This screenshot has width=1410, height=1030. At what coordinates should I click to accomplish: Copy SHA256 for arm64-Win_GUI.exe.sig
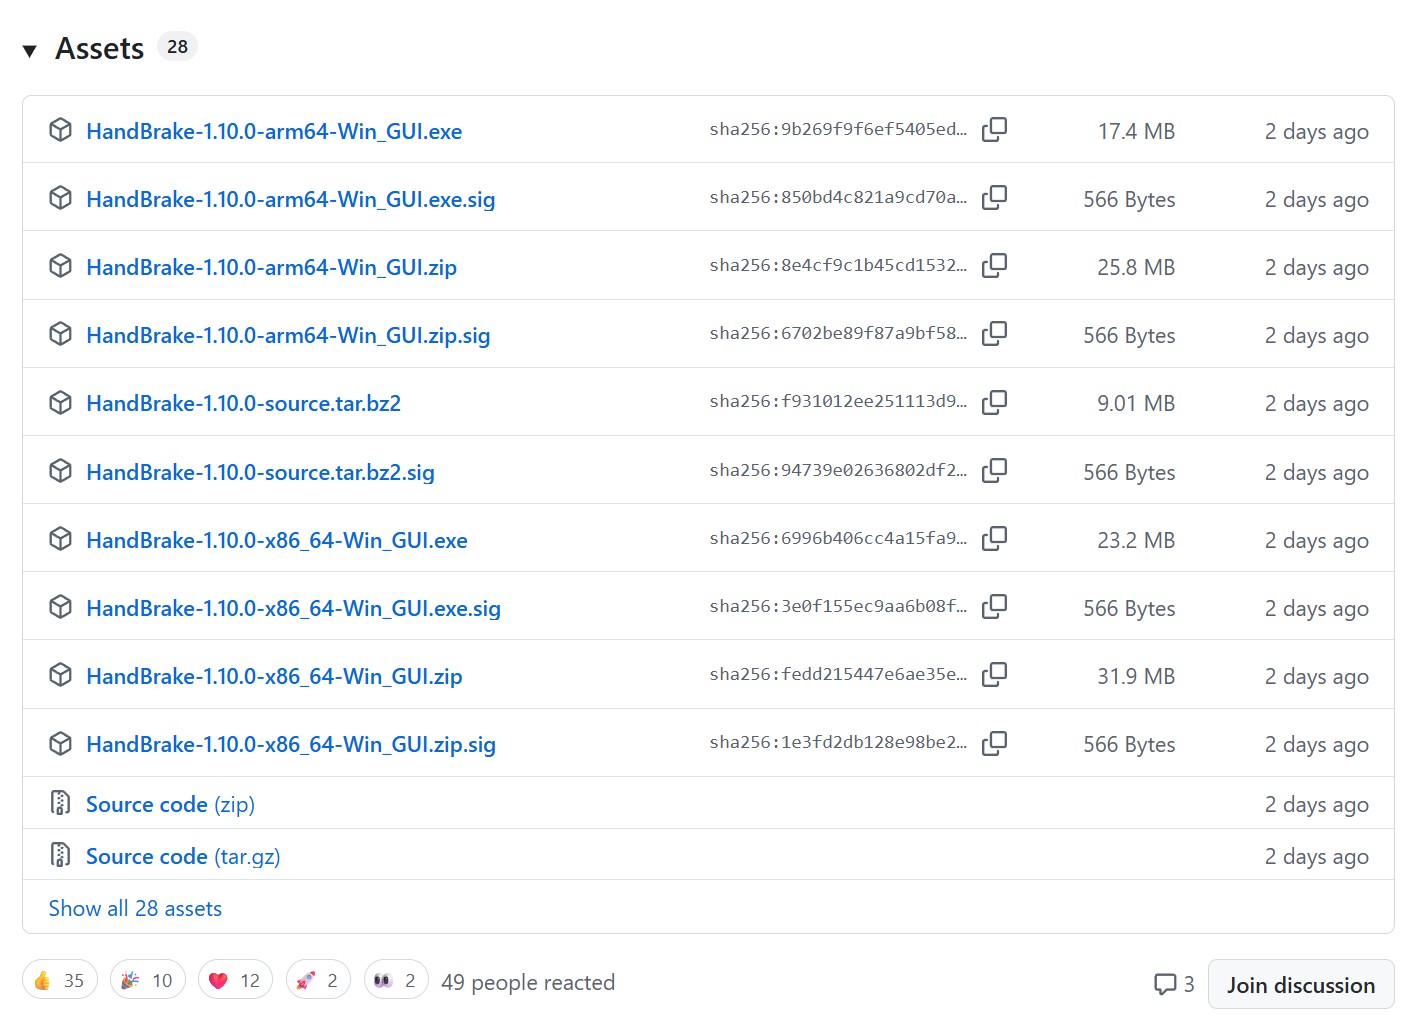(x=994, y=198)
